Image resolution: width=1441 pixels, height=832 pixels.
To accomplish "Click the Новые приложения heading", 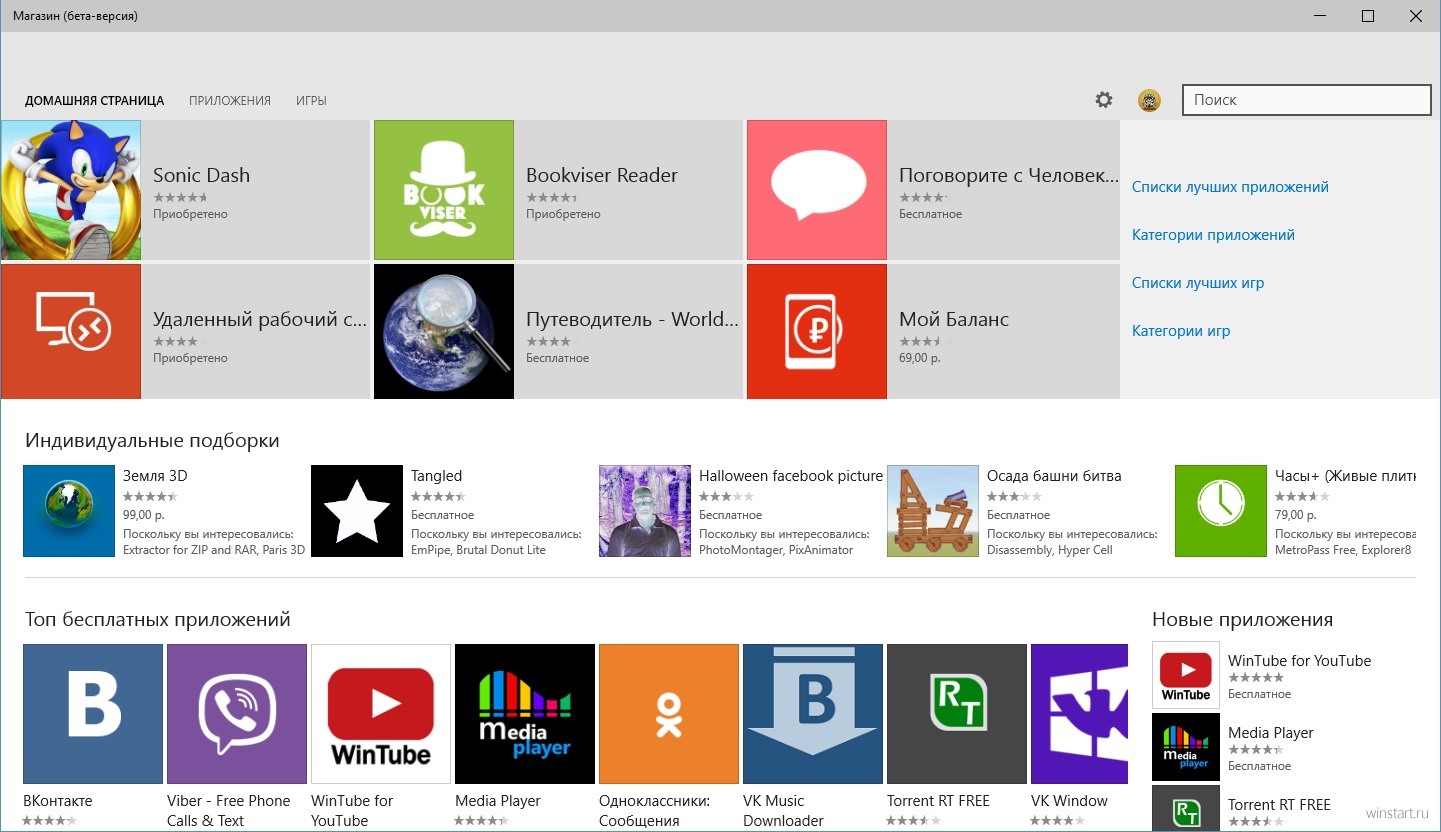I will point(1242,620).
